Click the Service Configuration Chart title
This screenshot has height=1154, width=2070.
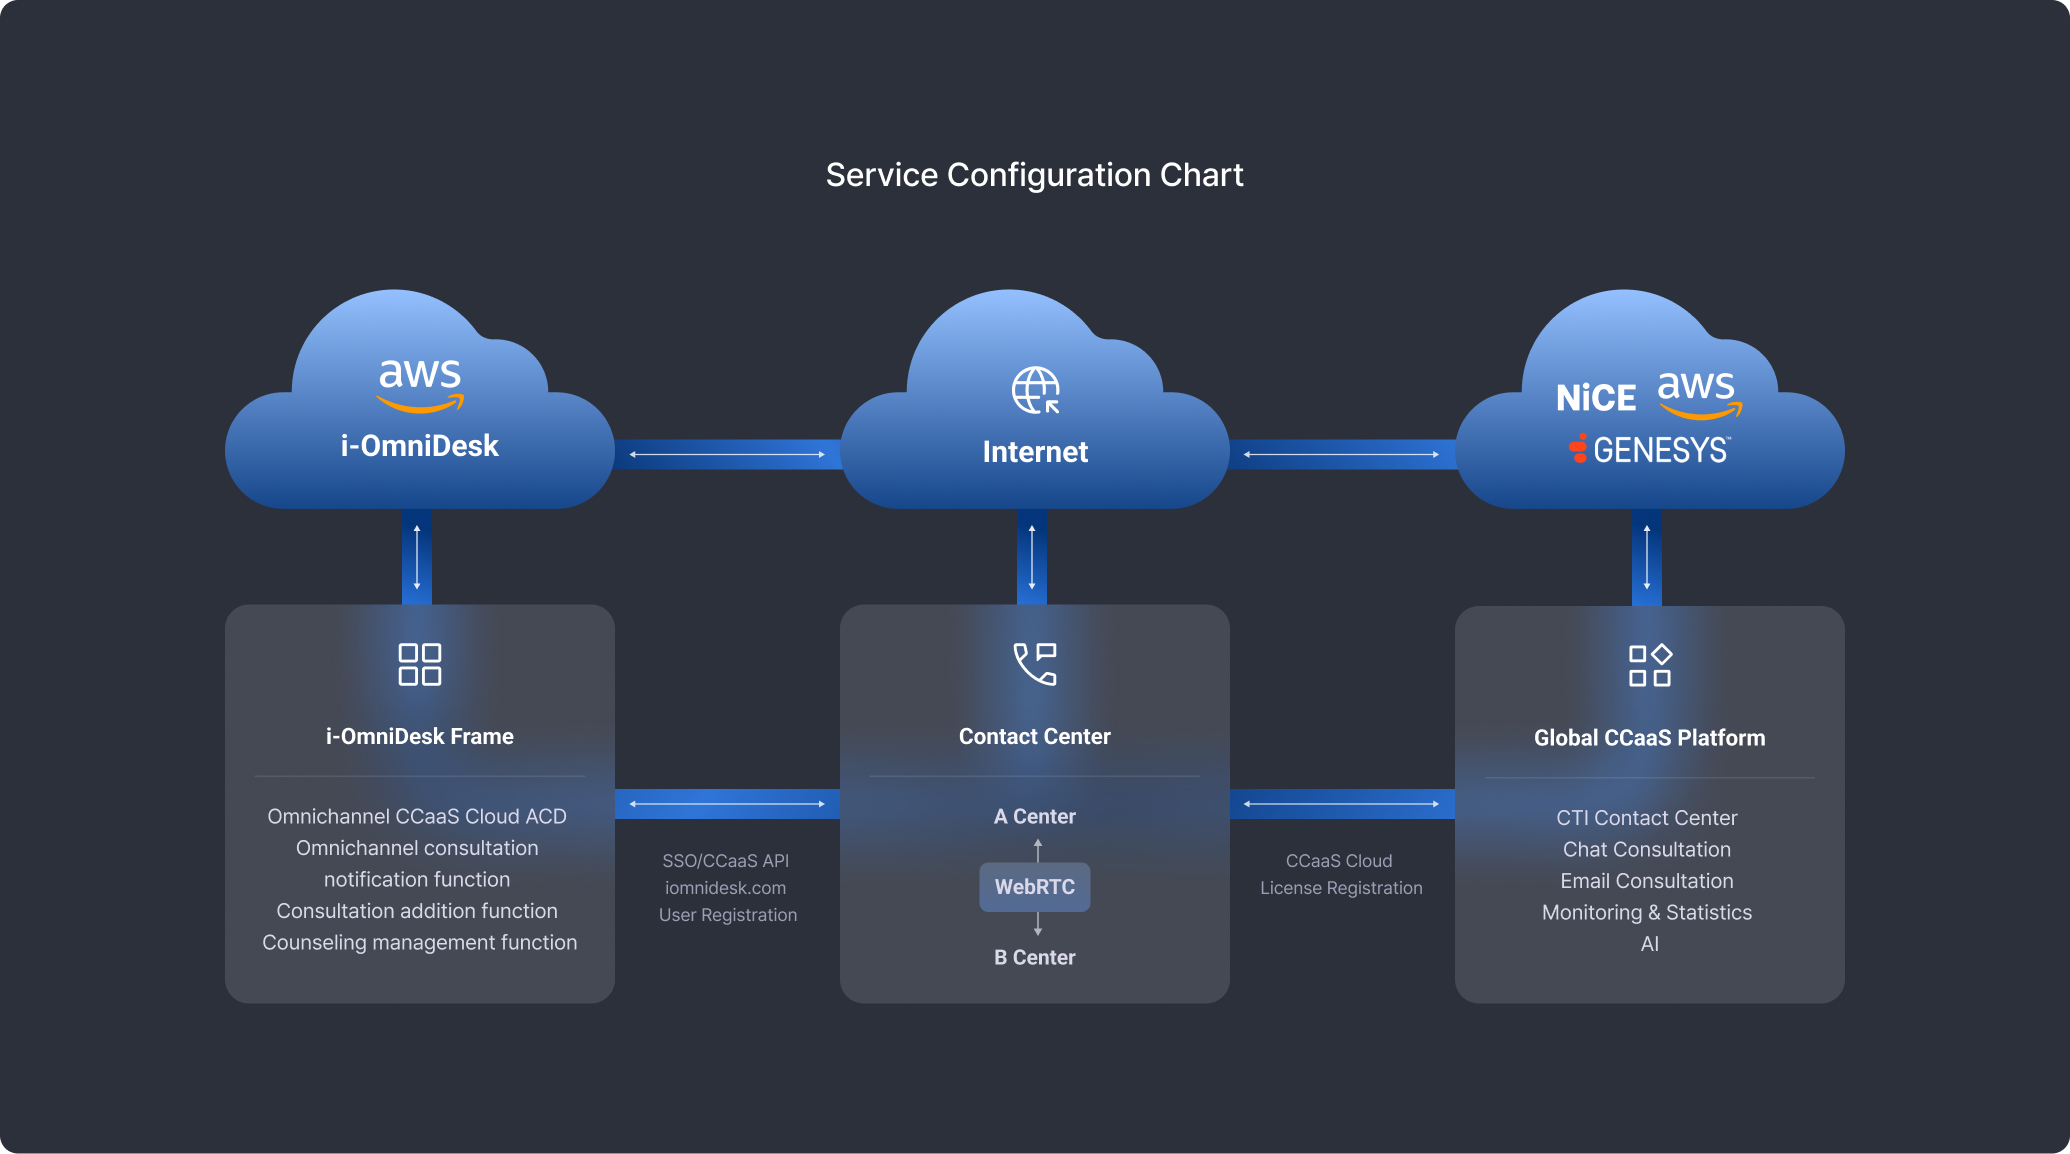[x=1034, y=175]
